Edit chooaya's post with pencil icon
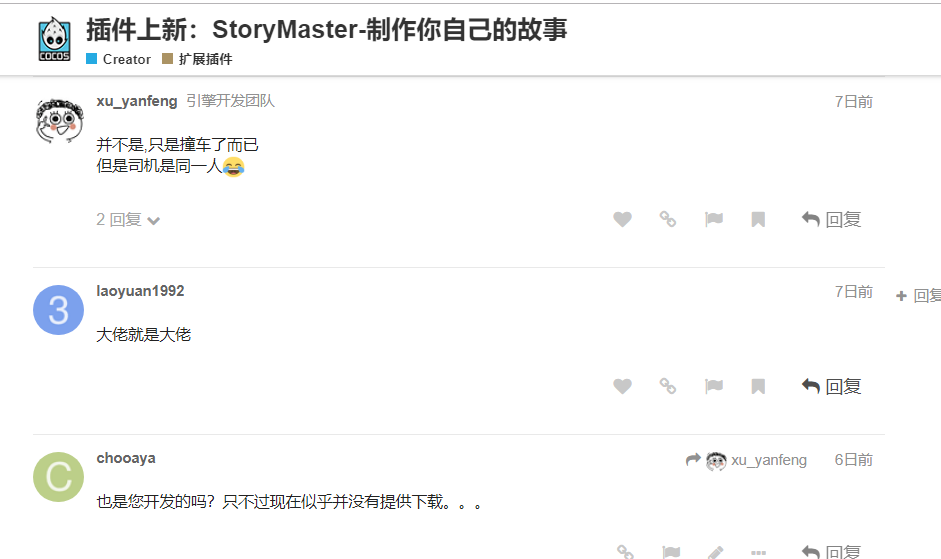The image size is (941, 559). coord(715,552)
